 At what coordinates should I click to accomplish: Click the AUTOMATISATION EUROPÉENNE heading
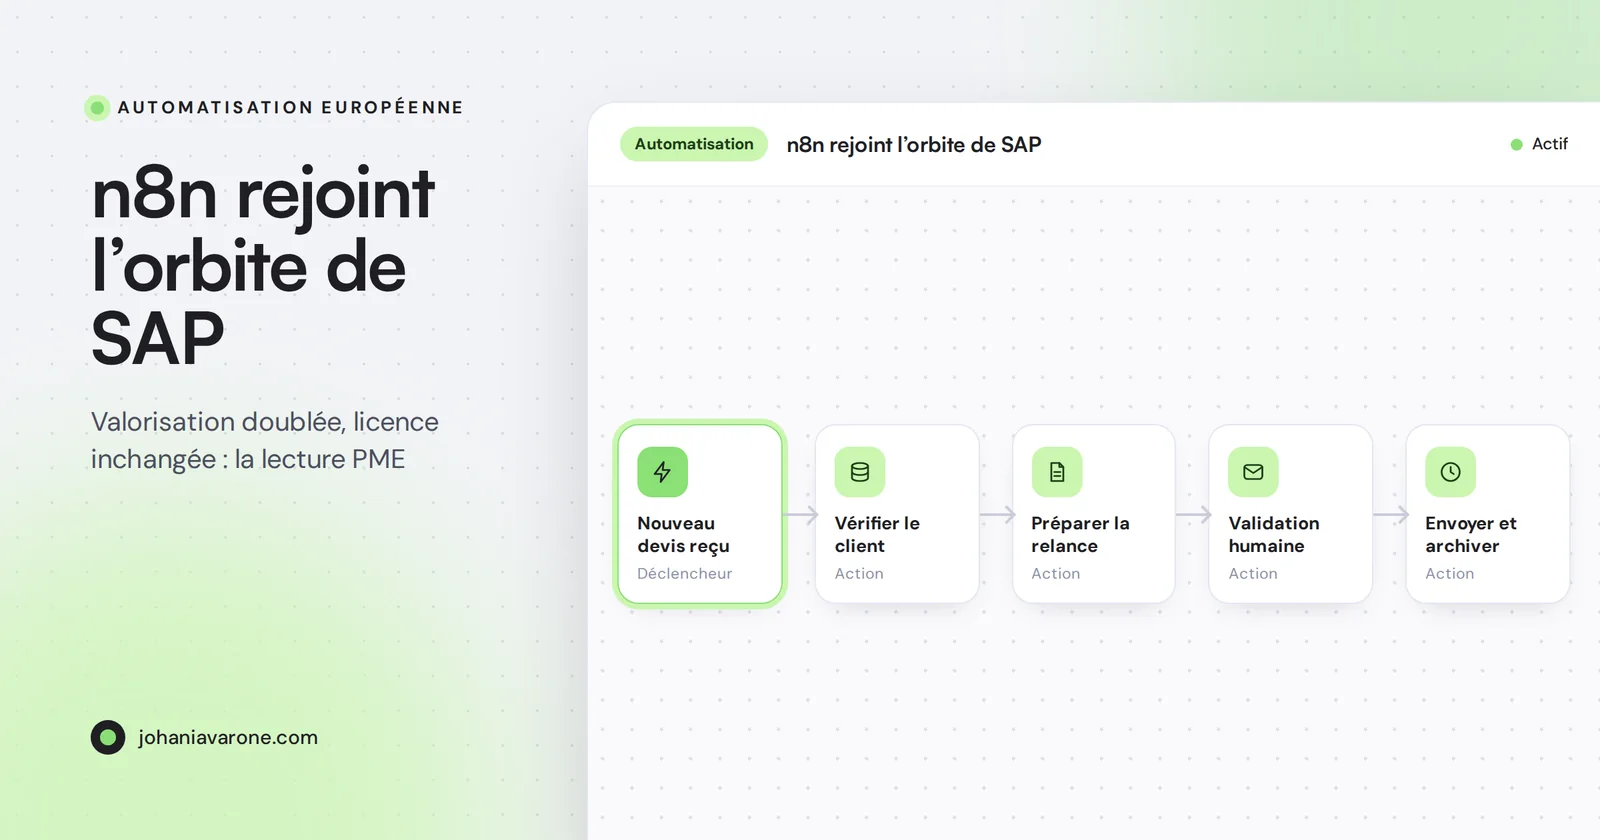pos(290,107)
